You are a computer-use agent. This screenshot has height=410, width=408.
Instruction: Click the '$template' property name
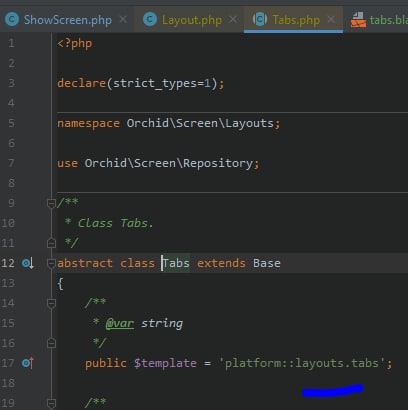point(165,363)
